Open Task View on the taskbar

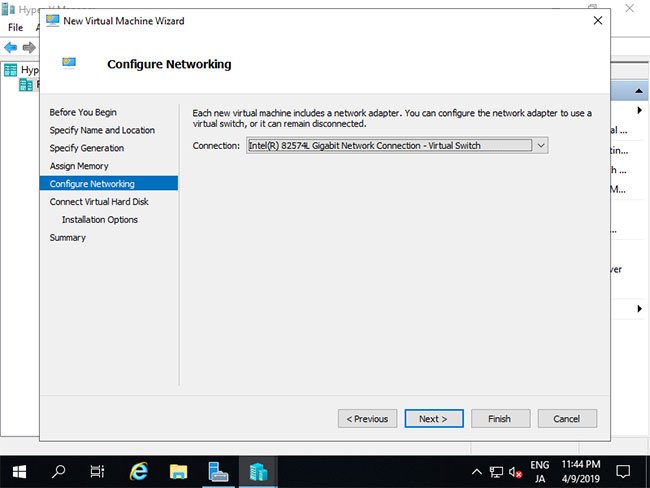tap(97, 472)
